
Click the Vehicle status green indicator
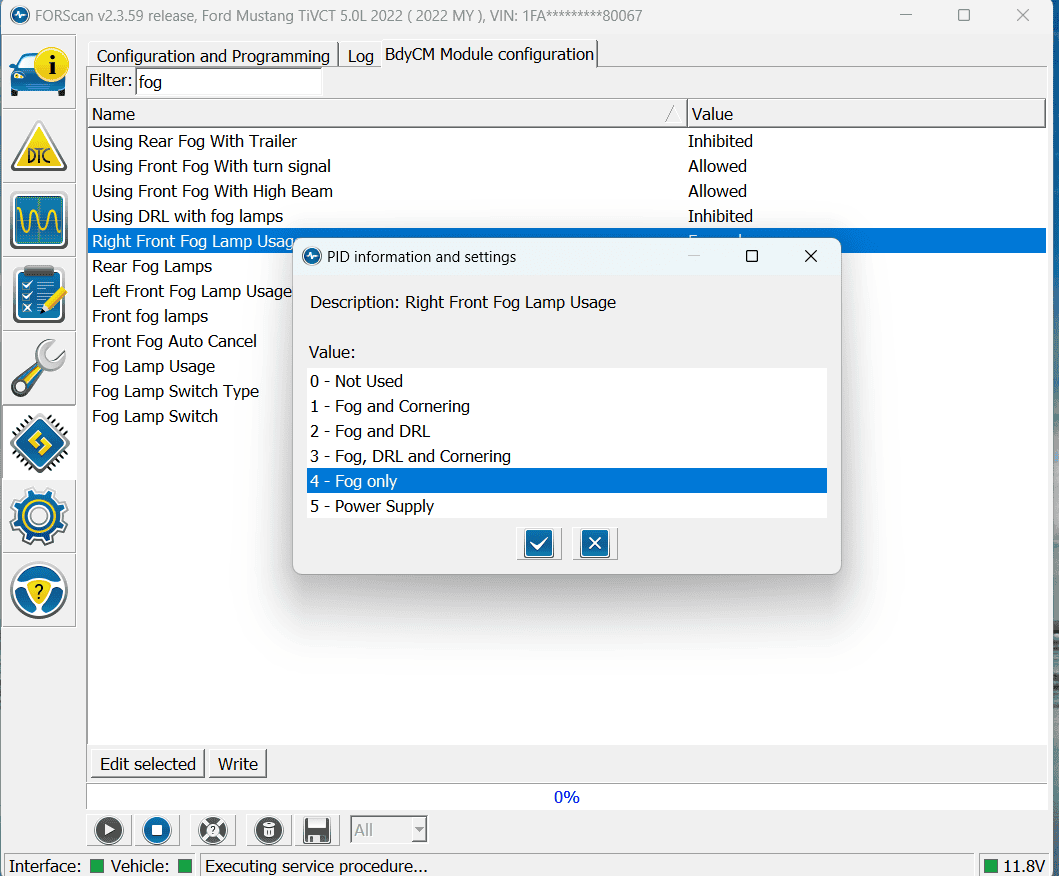click(x=184, y=866)
